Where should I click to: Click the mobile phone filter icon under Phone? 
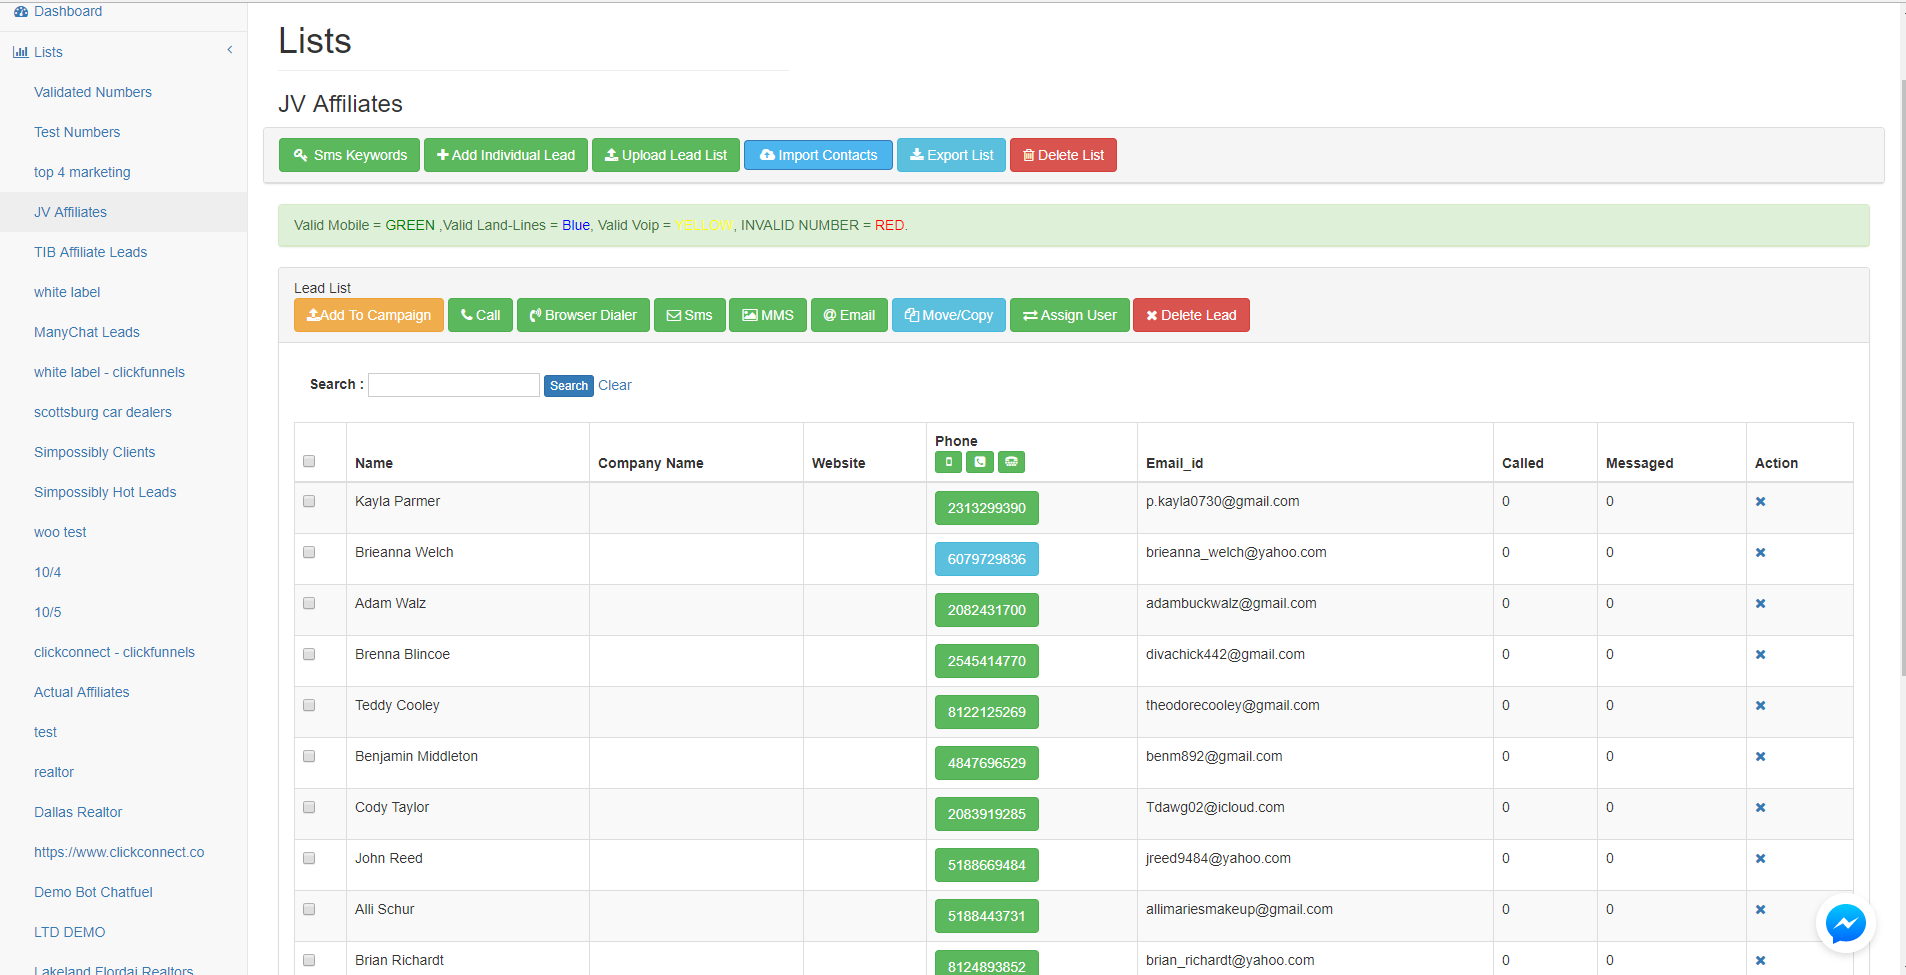click(x=948, y=462)
